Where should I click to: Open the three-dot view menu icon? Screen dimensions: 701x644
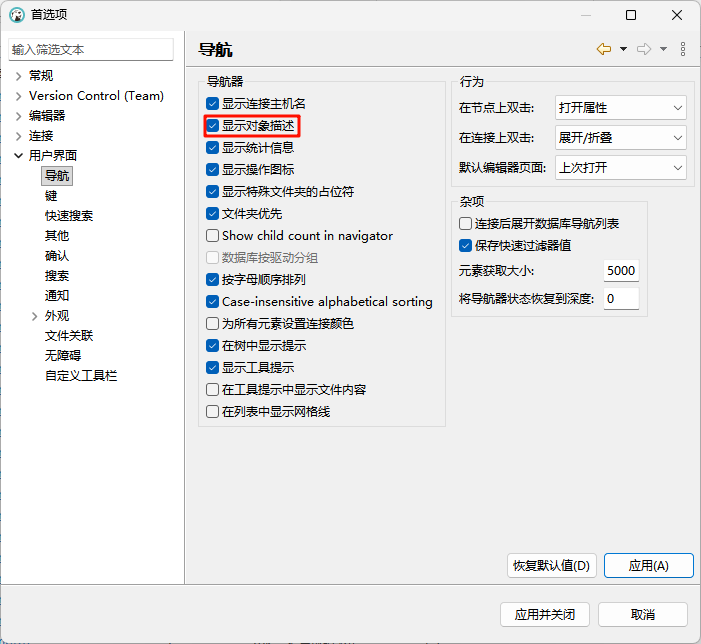point(683,49)
